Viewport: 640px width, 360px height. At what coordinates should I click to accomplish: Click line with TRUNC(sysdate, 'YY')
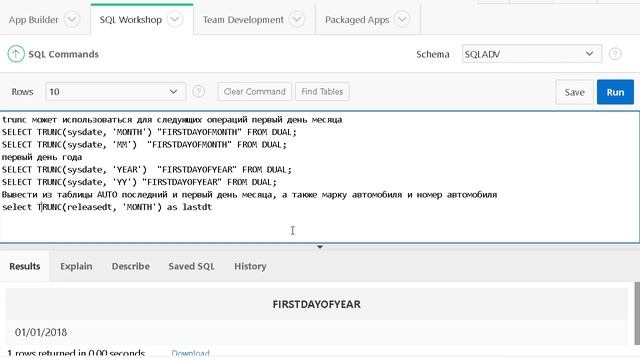[x=139, y=182]
